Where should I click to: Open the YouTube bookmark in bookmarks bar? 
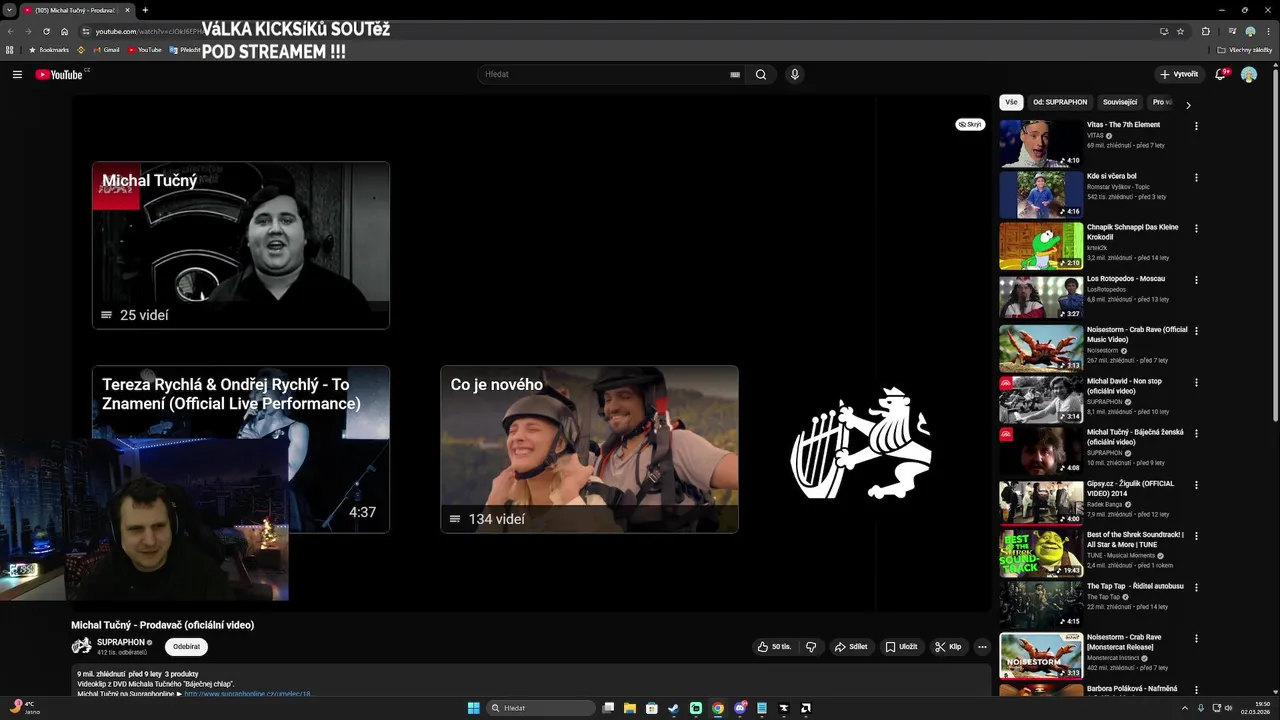tap(145, 50)
